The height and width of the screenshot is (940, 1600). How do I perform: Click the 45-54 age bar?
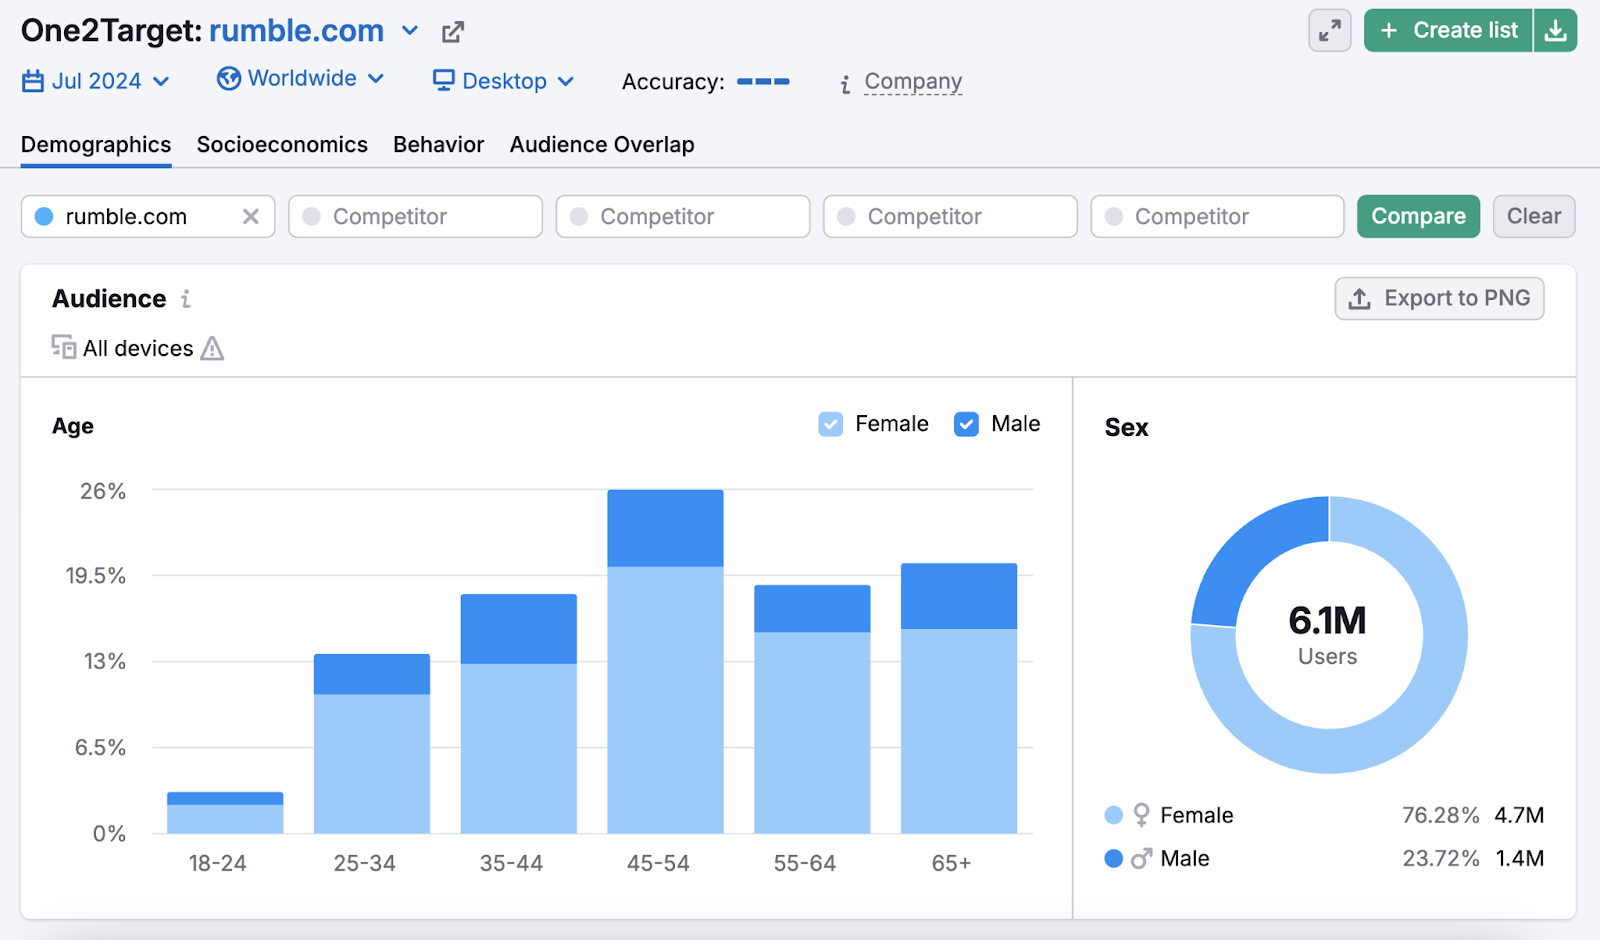pyautogui.click(x=665, y=662)
